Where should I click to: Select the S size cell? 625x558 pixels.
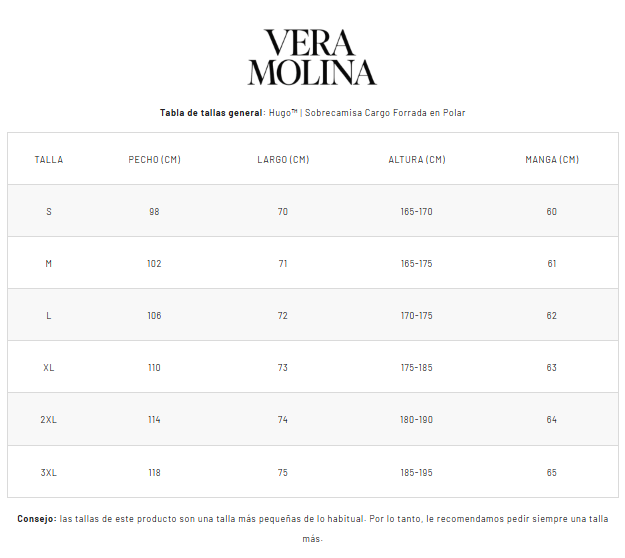(x=49, y=212)
